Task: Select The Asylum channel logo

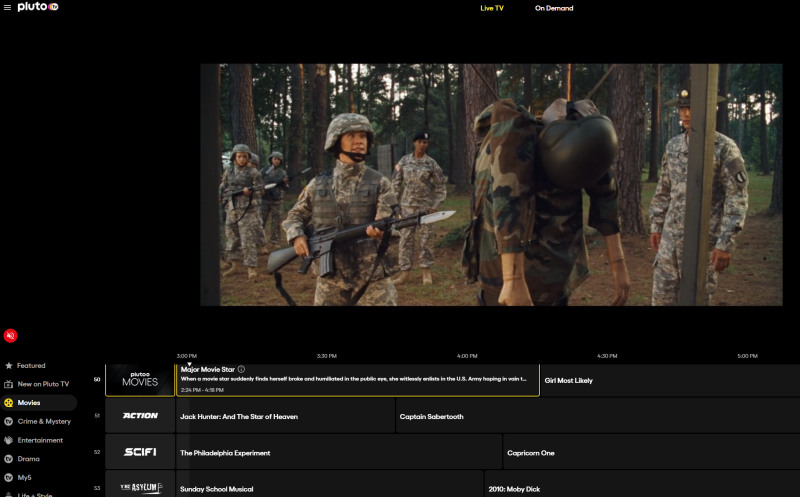Action: [x=140, y=484]
